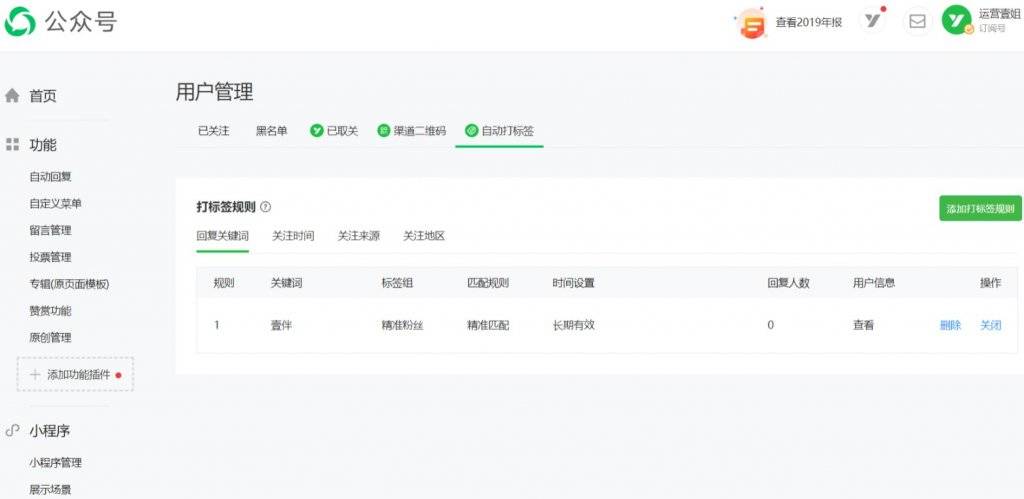Viewport: 1024px width, 499px height.
Task: Click the Y plugin icon with red dot
Action: point(872,21)
